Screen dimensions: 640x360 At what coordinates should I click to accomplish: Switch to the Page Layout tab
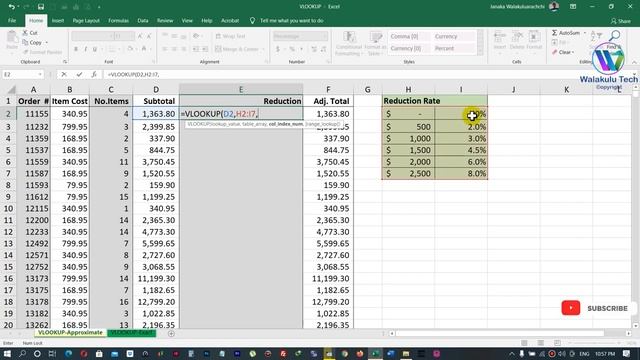[x=86, y=20]
